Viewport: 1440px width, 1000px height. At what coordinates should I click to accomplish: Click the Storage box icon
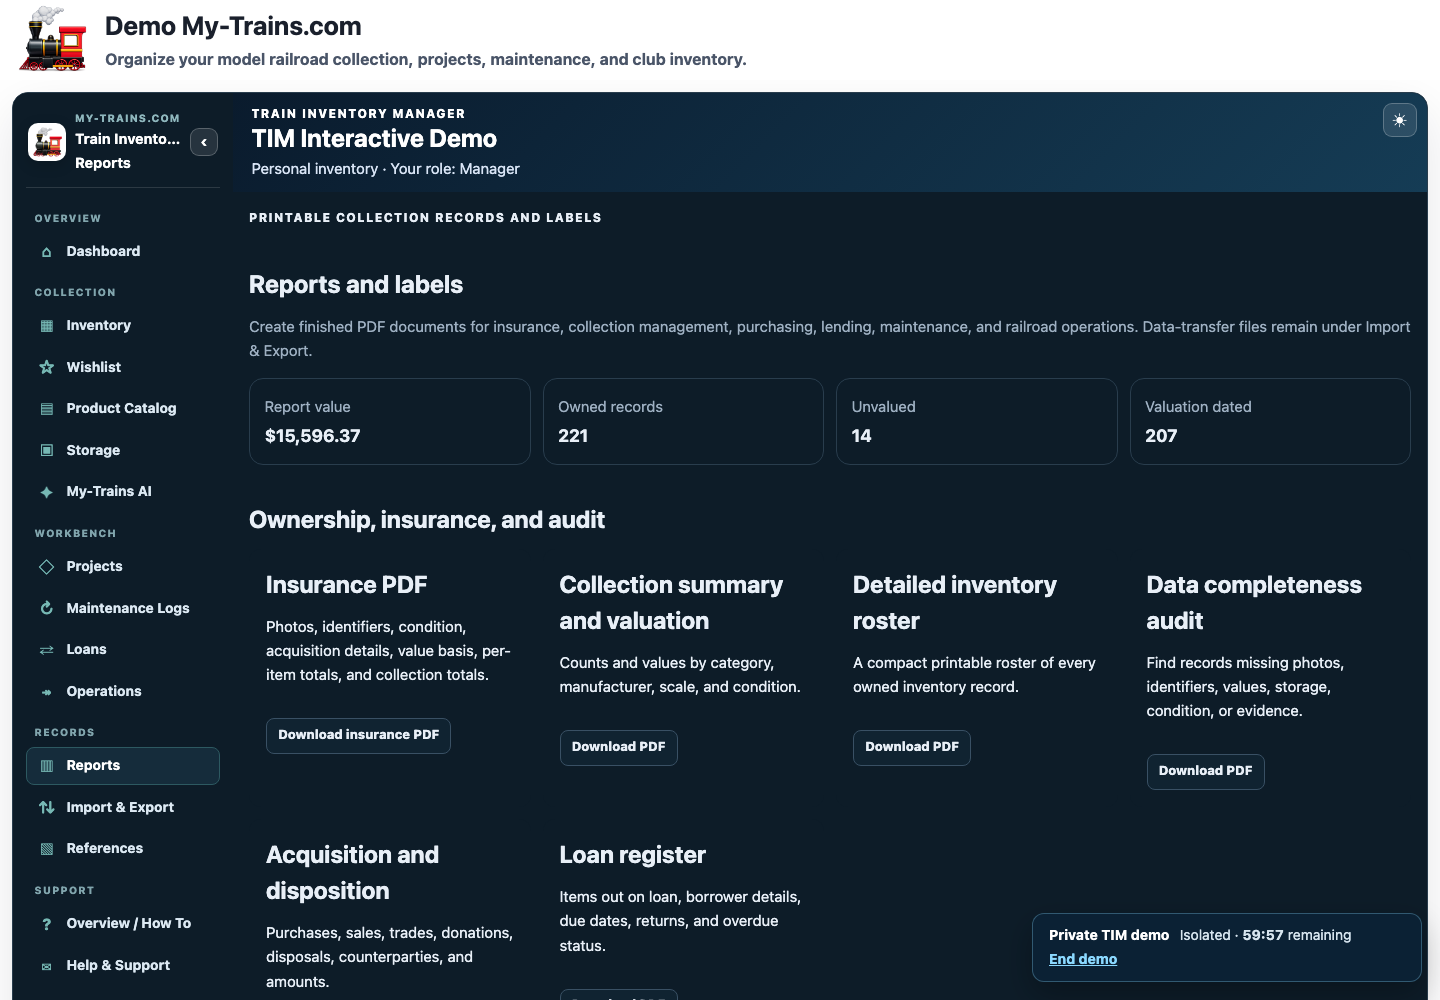[x=46, y=450]
